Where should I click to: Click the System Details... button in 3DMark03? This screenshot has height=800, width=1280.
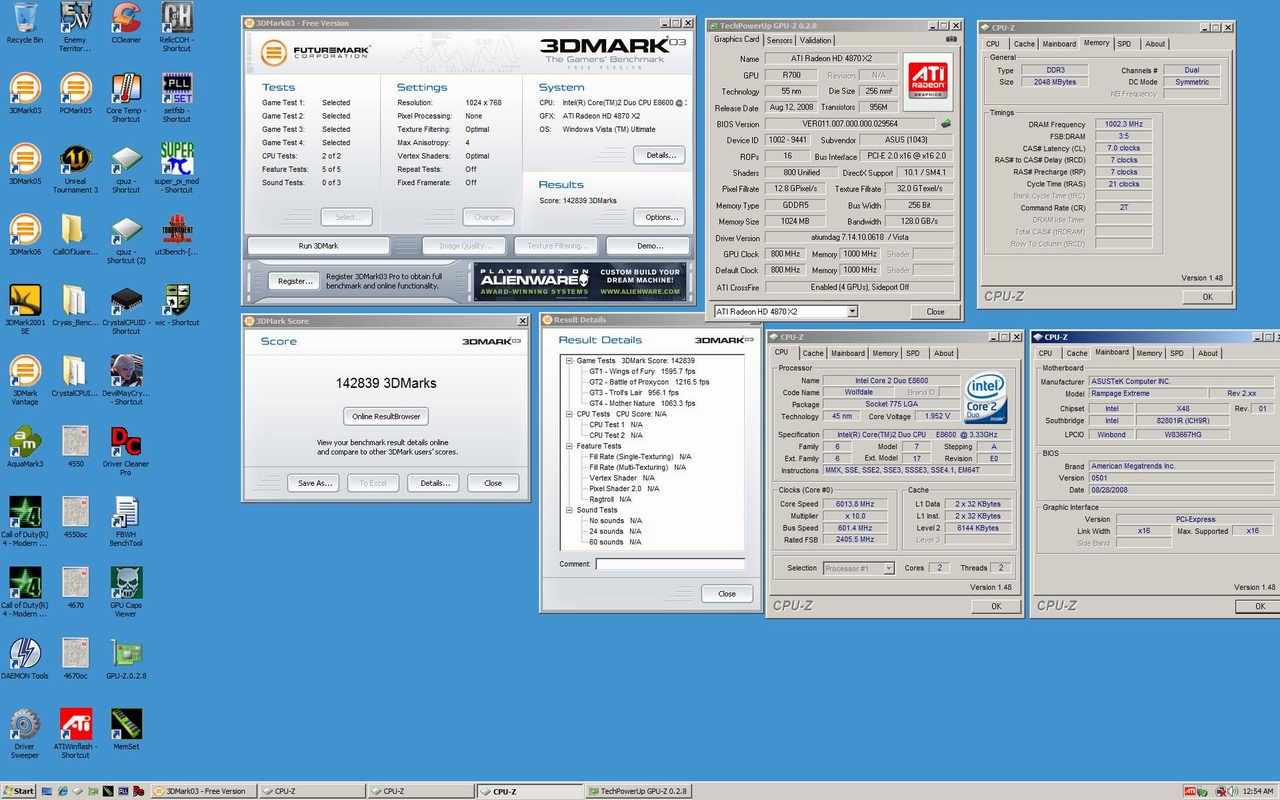pos(660,155)
